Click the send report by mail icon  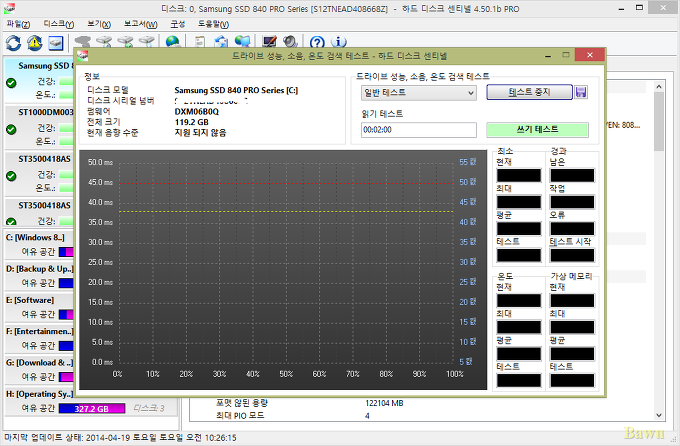tap(221, 42)
